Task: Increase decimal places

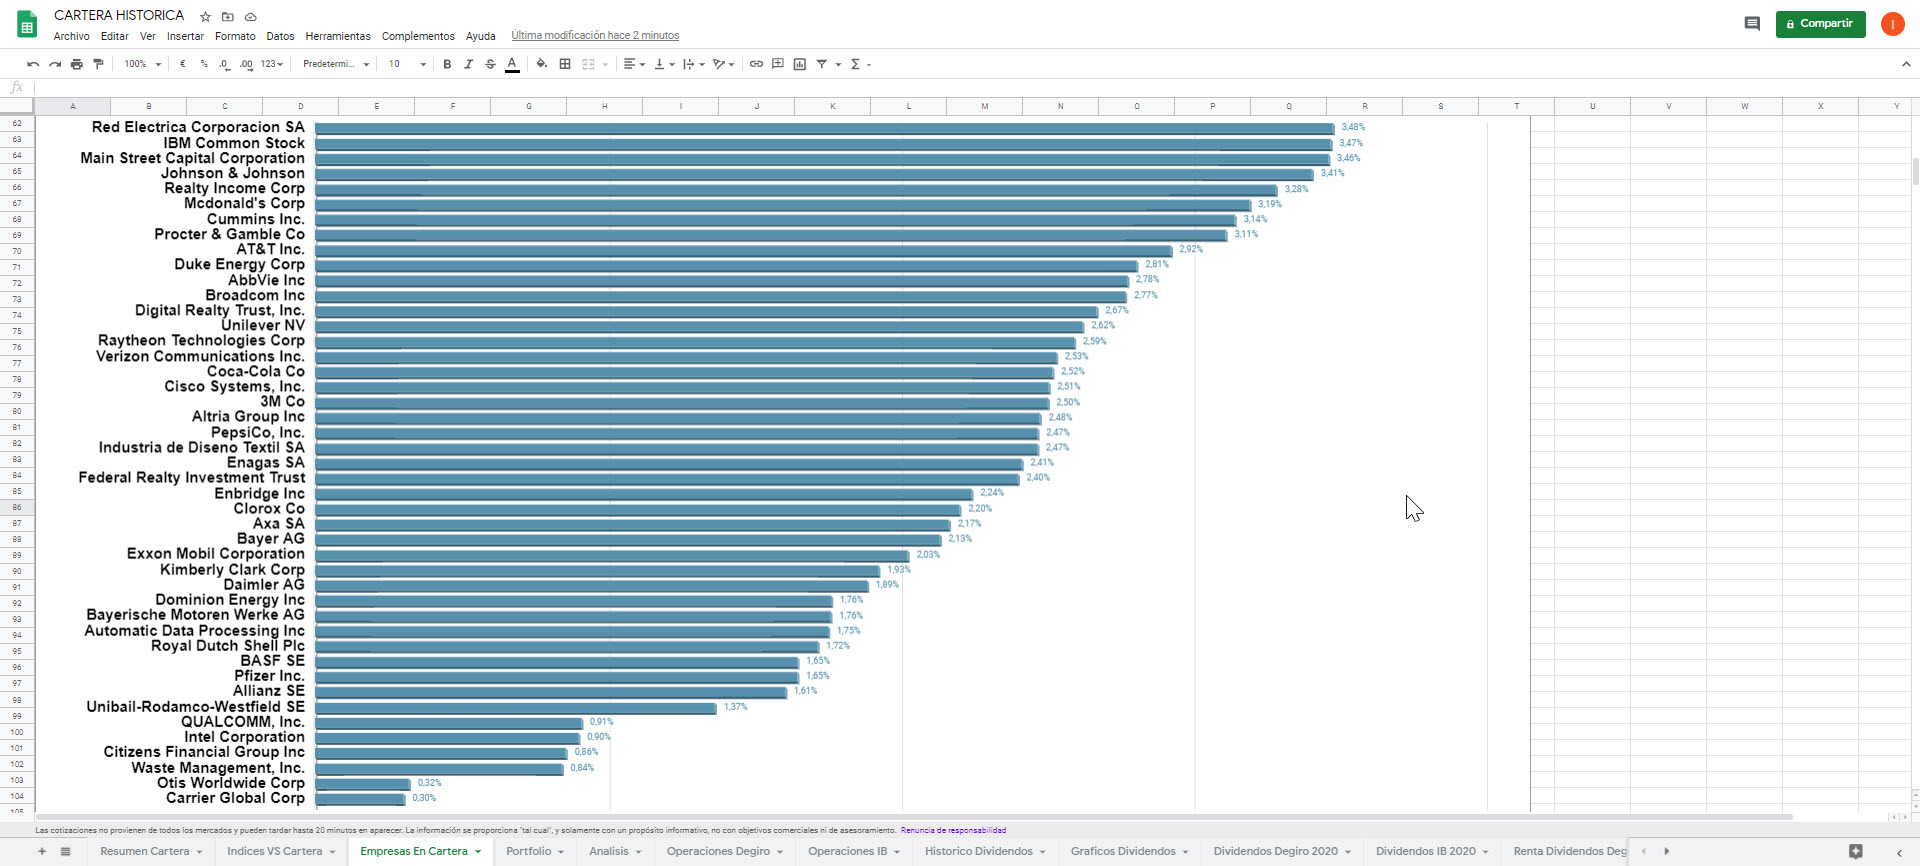Action: [246, 64]
